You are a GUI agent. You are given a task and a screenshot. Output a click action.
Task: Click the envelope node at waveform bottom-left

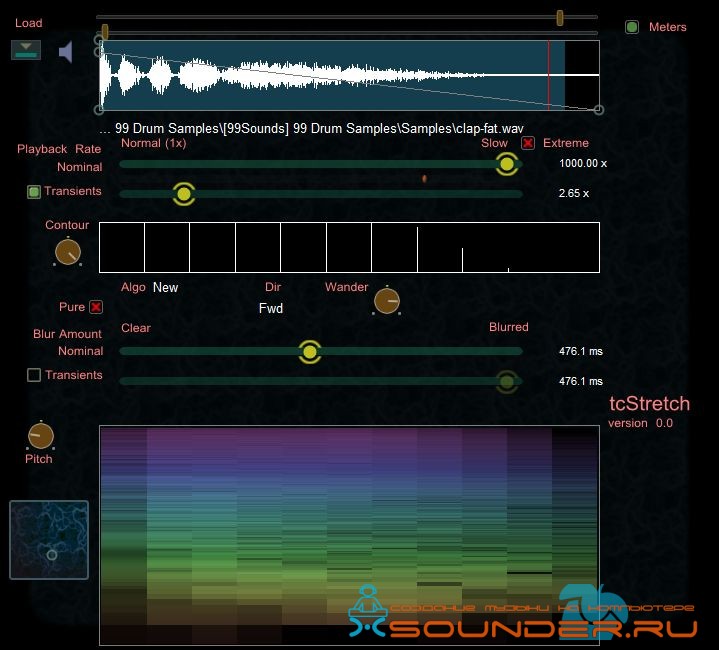pos(99,110)
